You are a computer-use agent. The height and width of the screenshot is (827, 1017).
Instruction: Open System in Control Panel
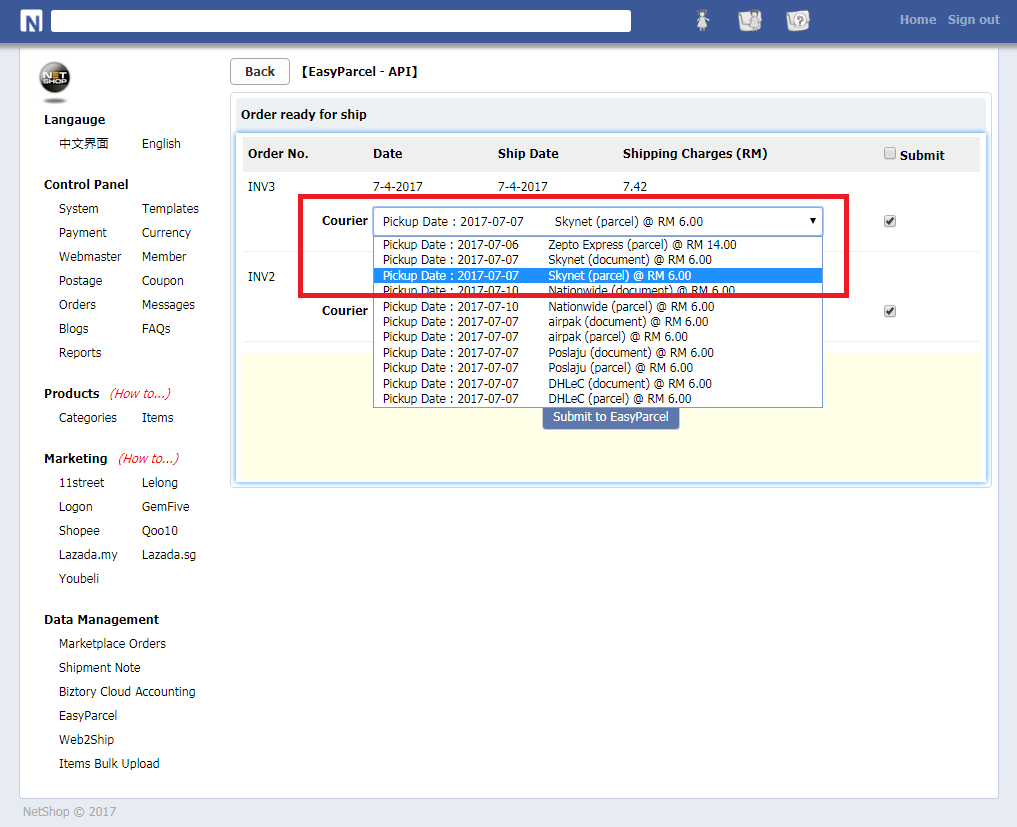78,209
